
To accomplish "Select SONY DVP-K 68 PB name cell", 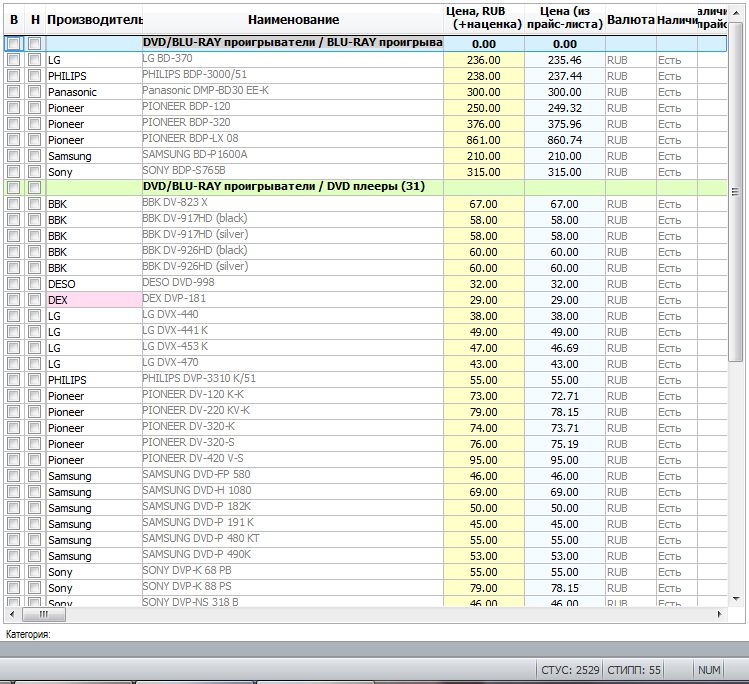I will point(293,572).
